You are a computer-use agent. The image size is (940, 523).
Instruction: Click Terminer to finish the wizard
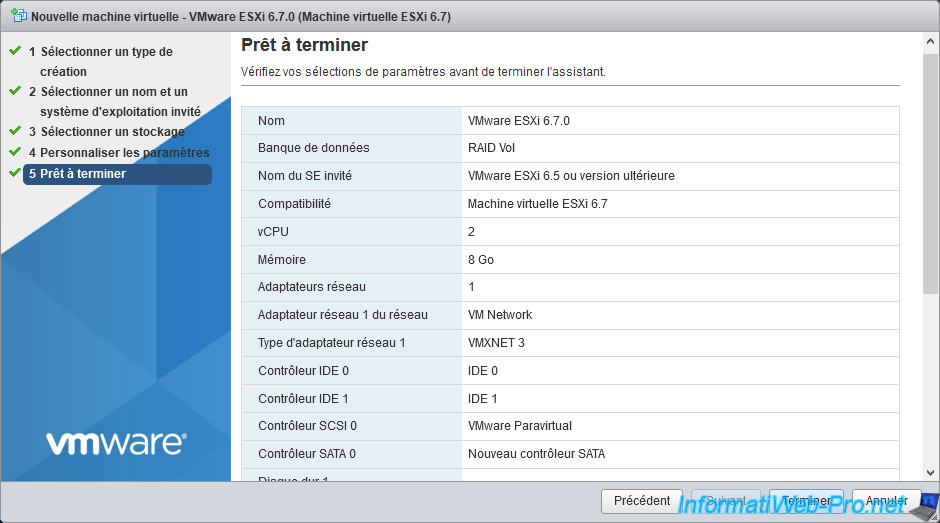[x=806, y=501]
